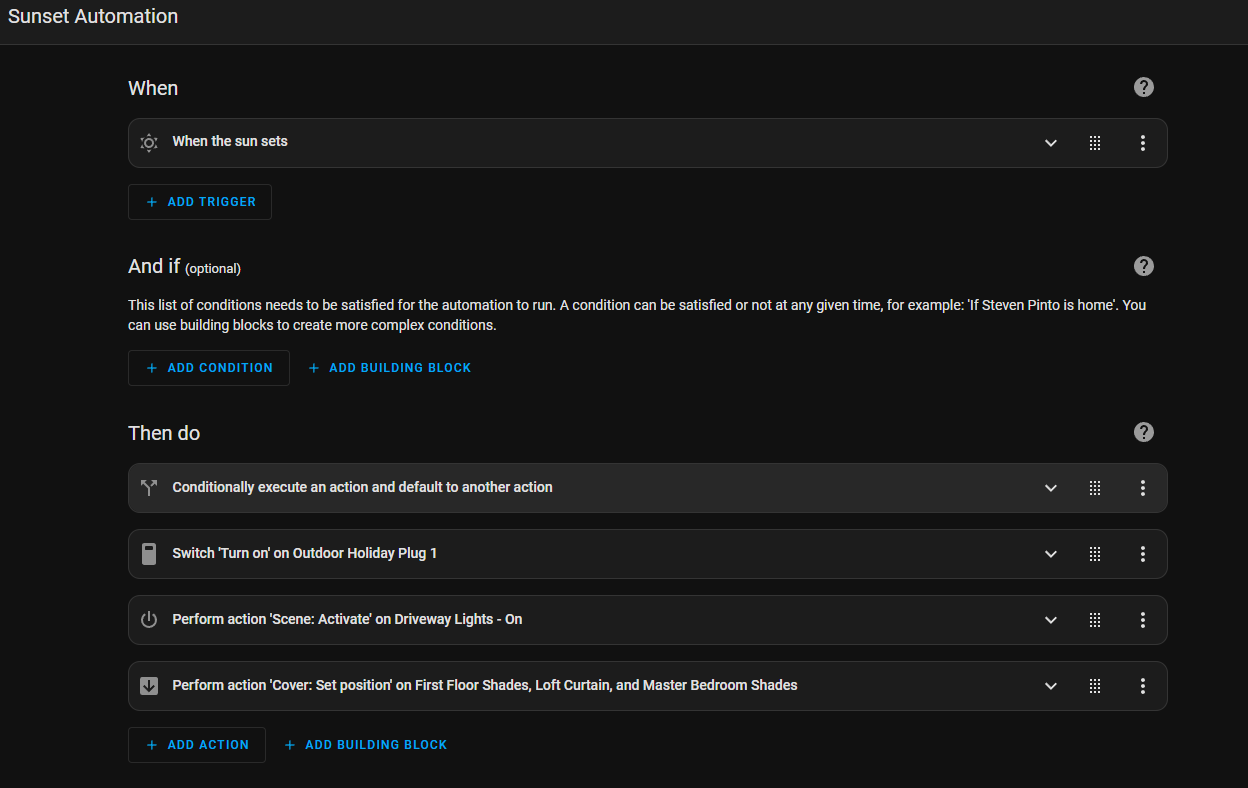The image size is (1248, 788).
Task: Click Add Building Block under Then do
Action: 365,745
